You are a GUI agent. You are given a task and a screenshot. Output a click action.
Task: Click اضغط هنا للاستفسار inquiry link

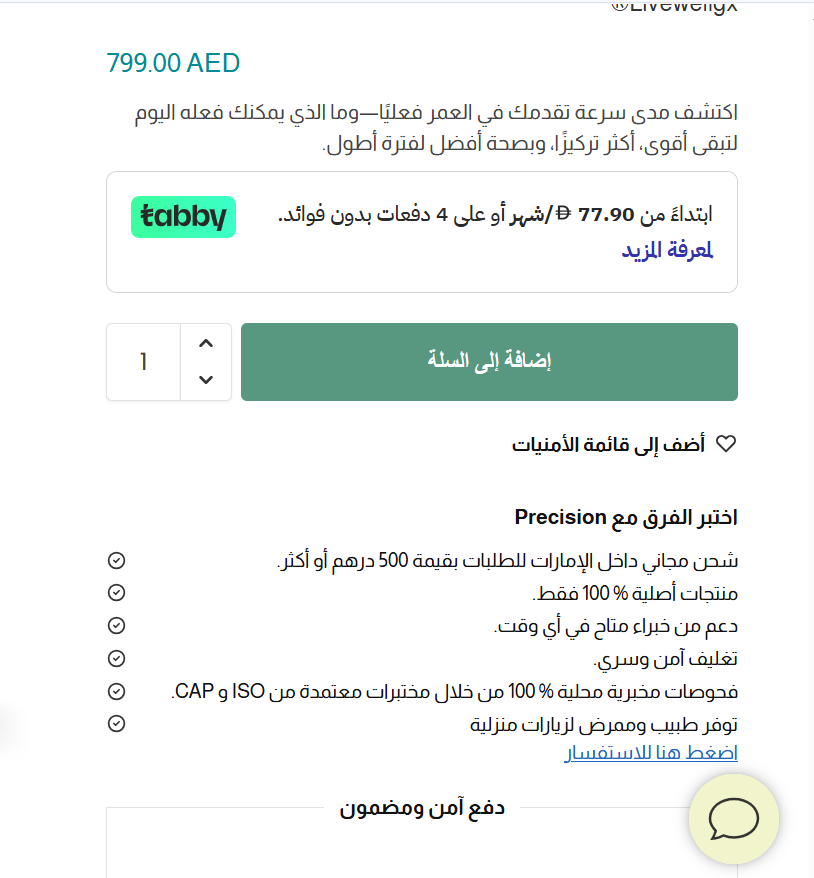tap(651, 753)
